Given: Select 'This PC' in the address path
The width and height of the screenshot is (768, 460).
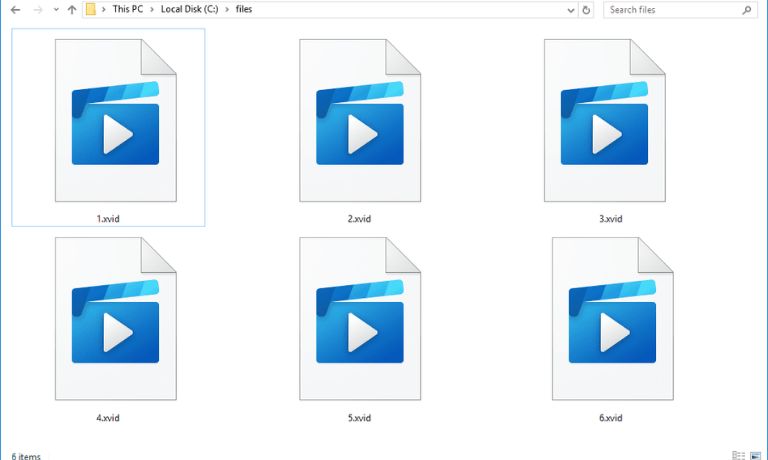Looking at the screenshot, I should click(128, 9).
